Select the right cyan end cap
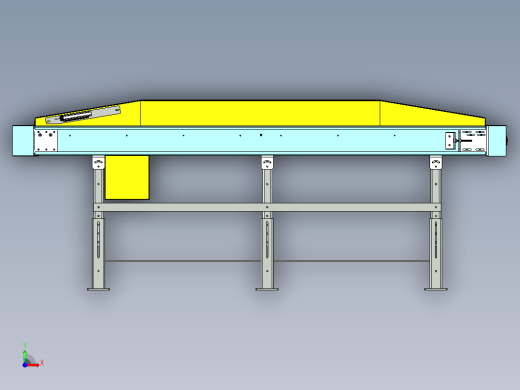Image resolution: width=520 pixels, height=390 pixels. pyautogui.click(x=497, y=141)
